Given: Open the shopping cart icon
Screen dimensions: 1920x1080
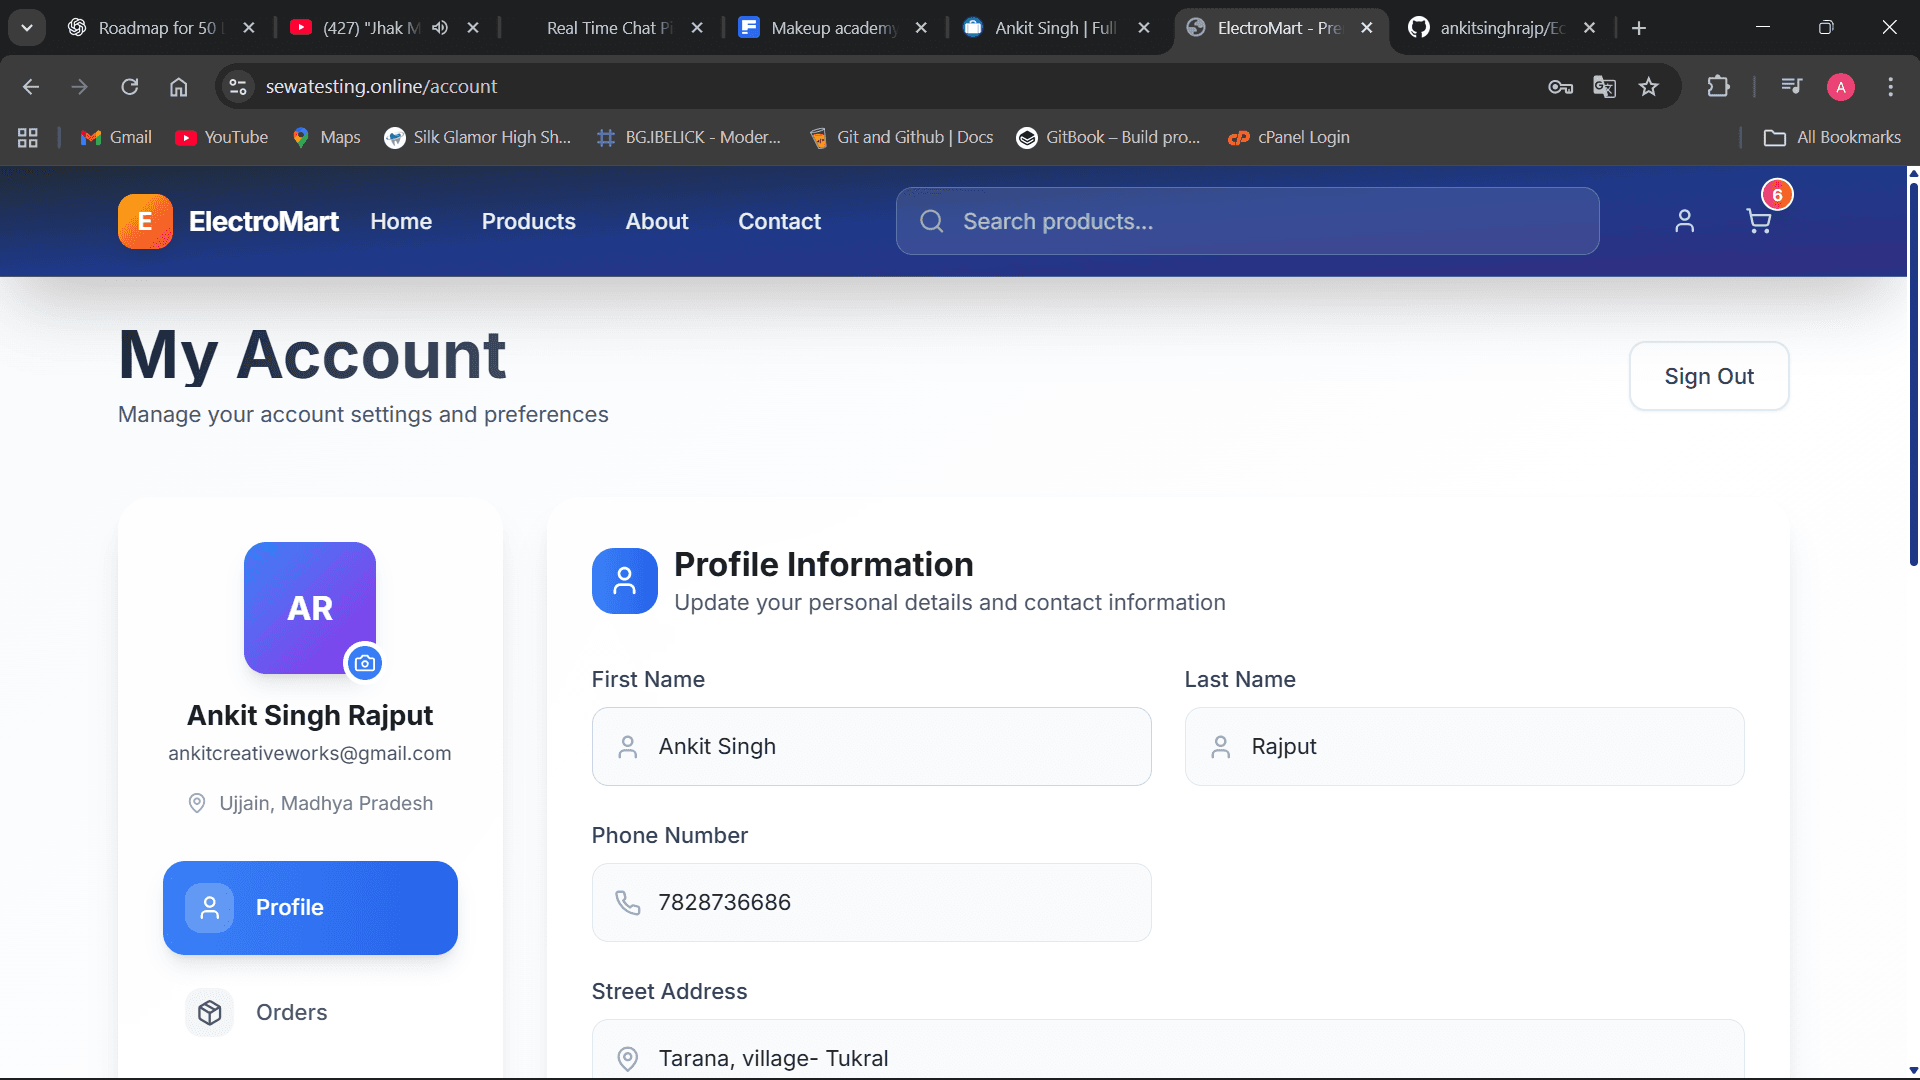Looking at the screenshot, I should pos(1758,221).
